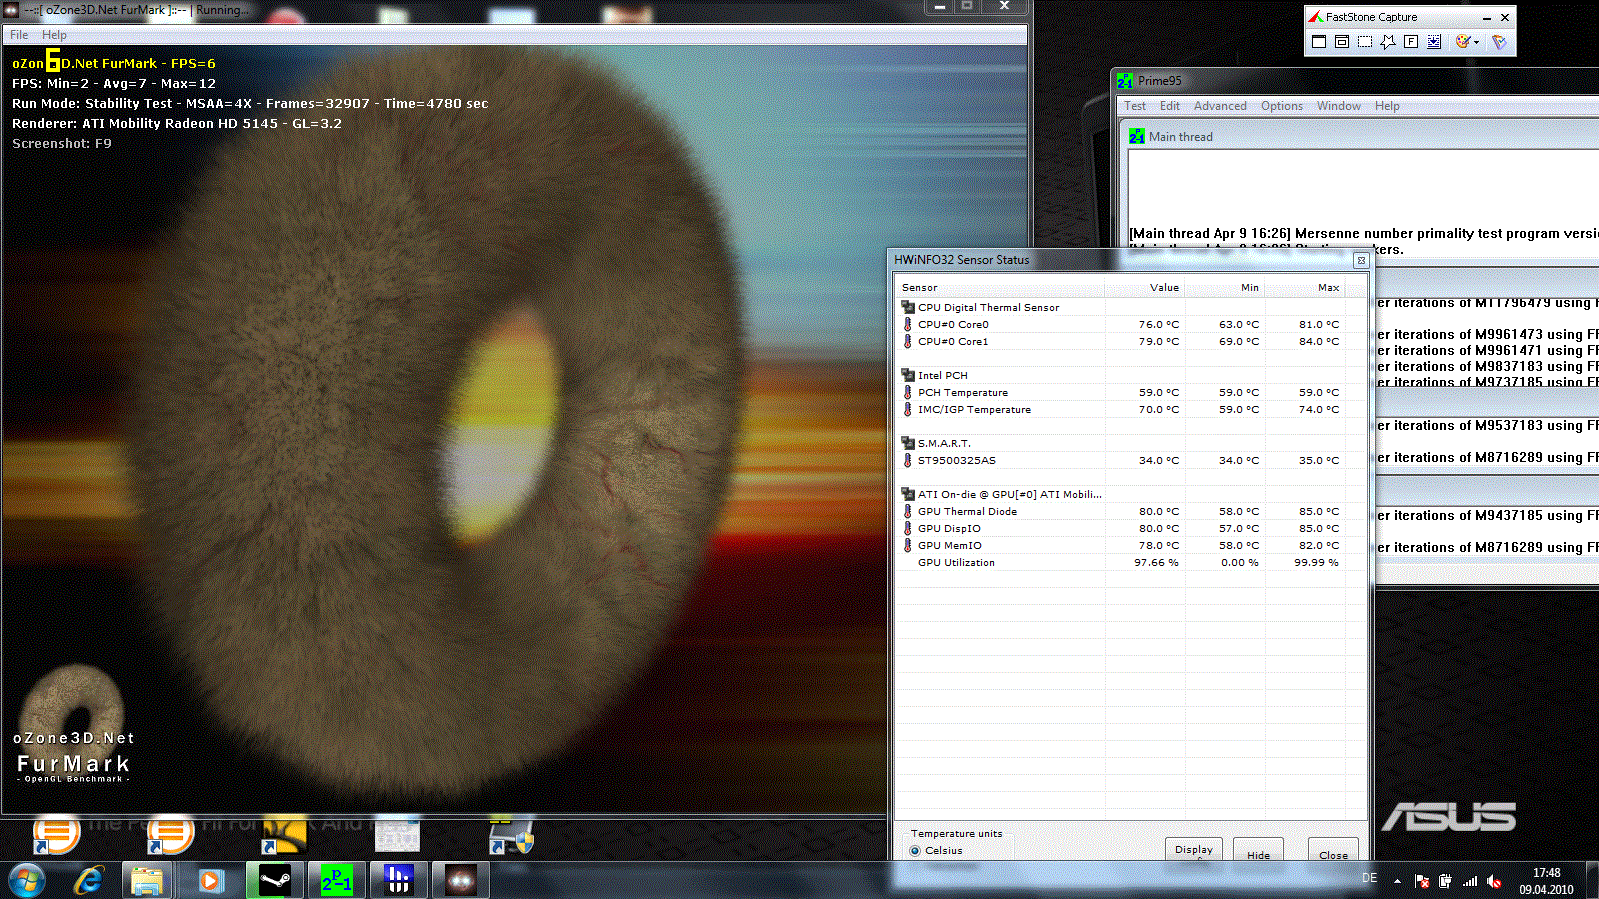Open FurMark Help menu

[x=54, y=35]
